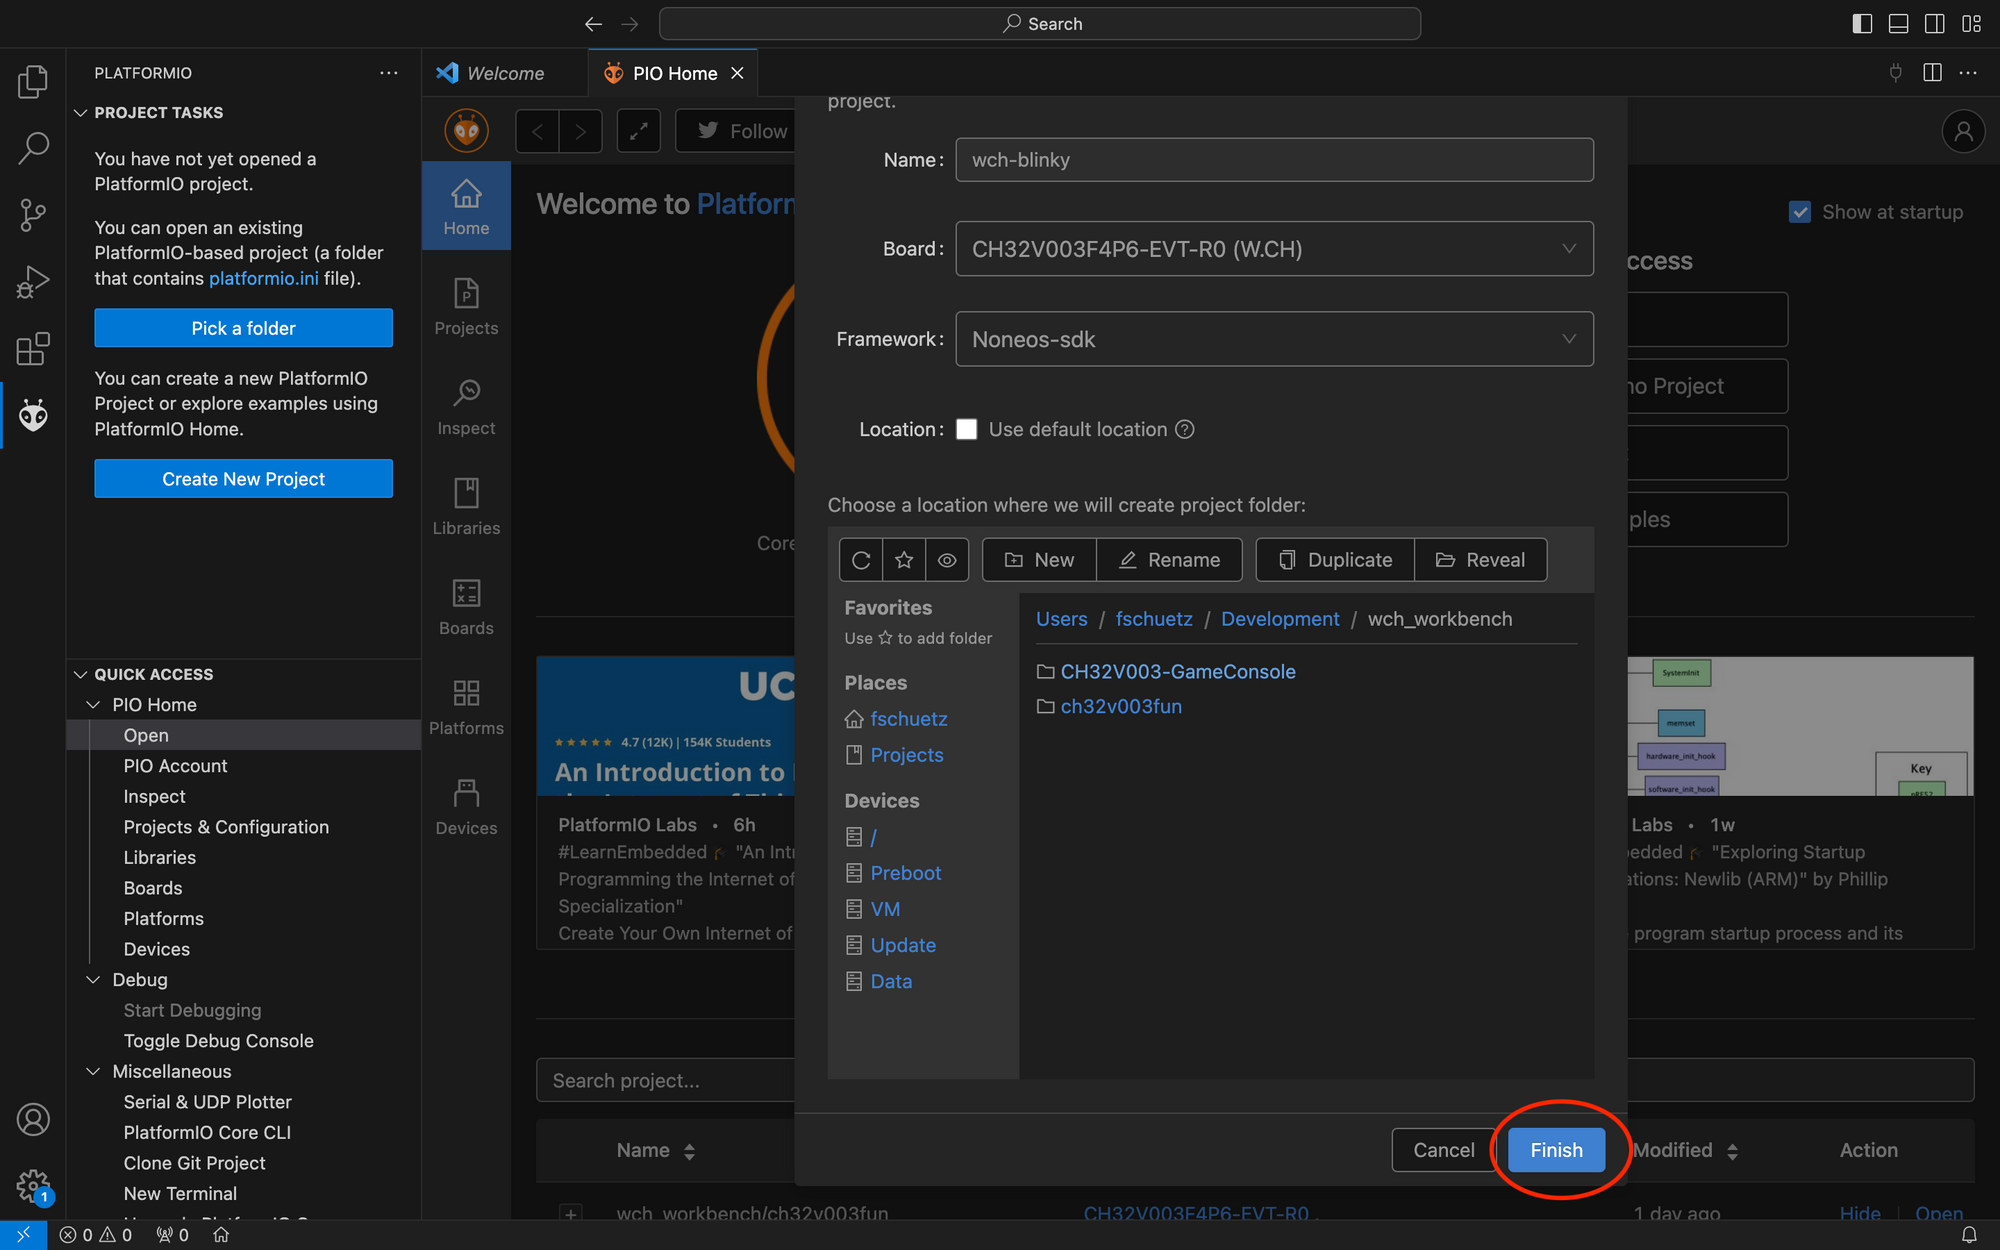Open the PlatformIO alien icon in activity bar
Viewport: 2000px width, 1250px height.
[33, 415]
